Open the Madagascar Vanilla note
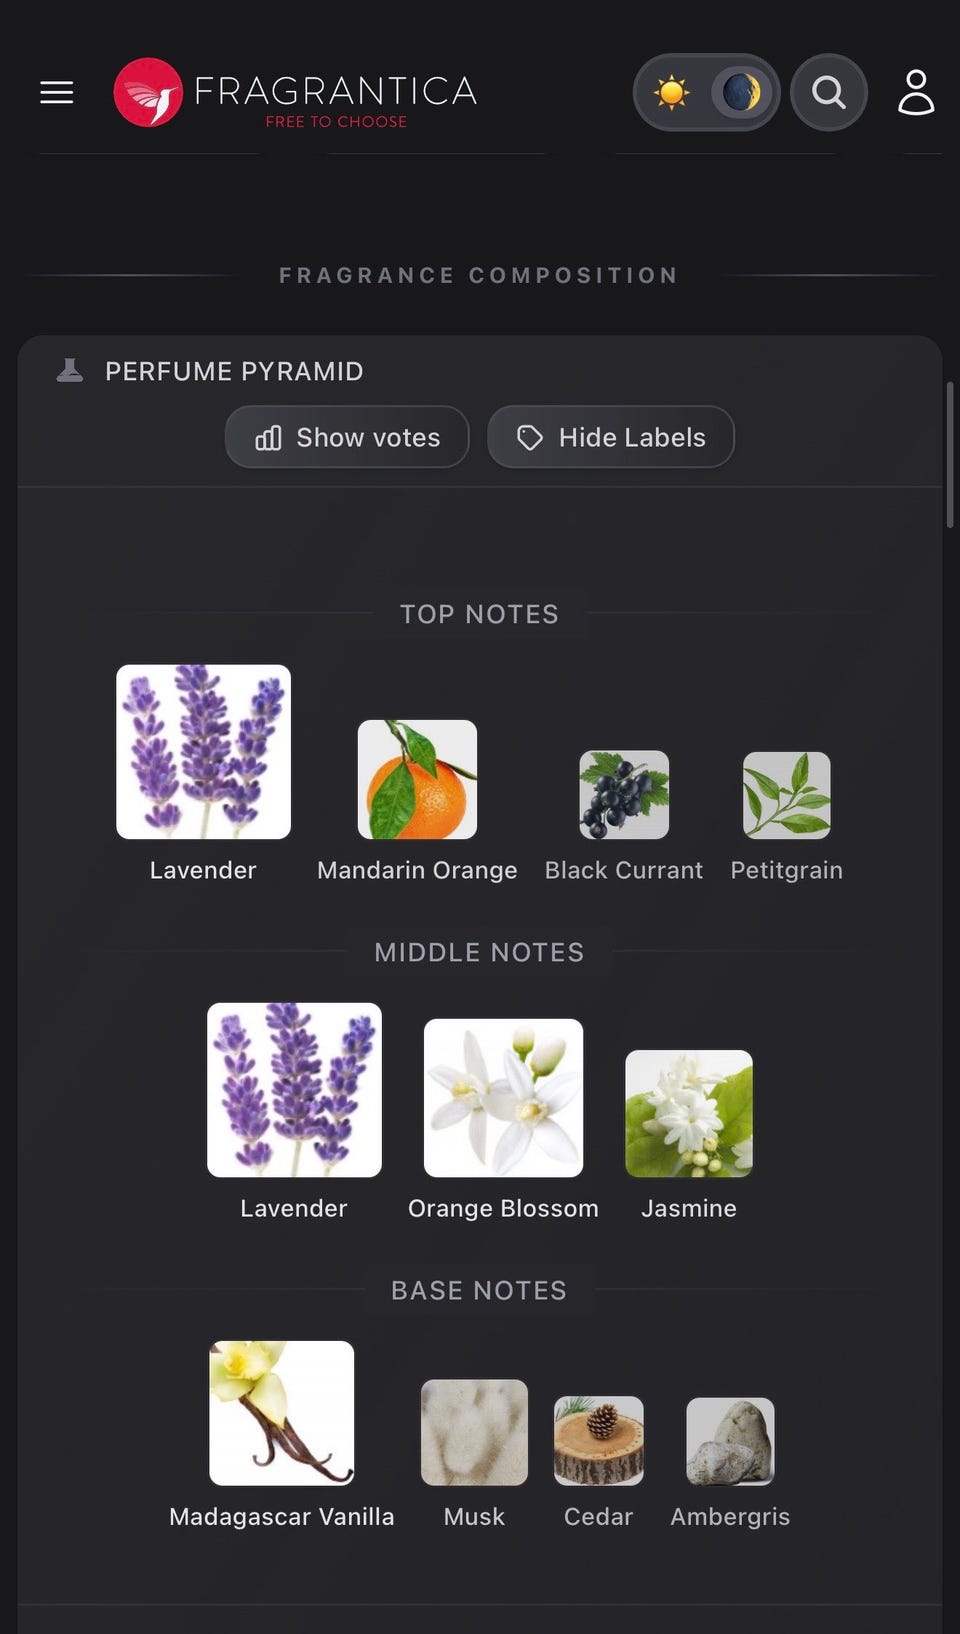 281,1413
